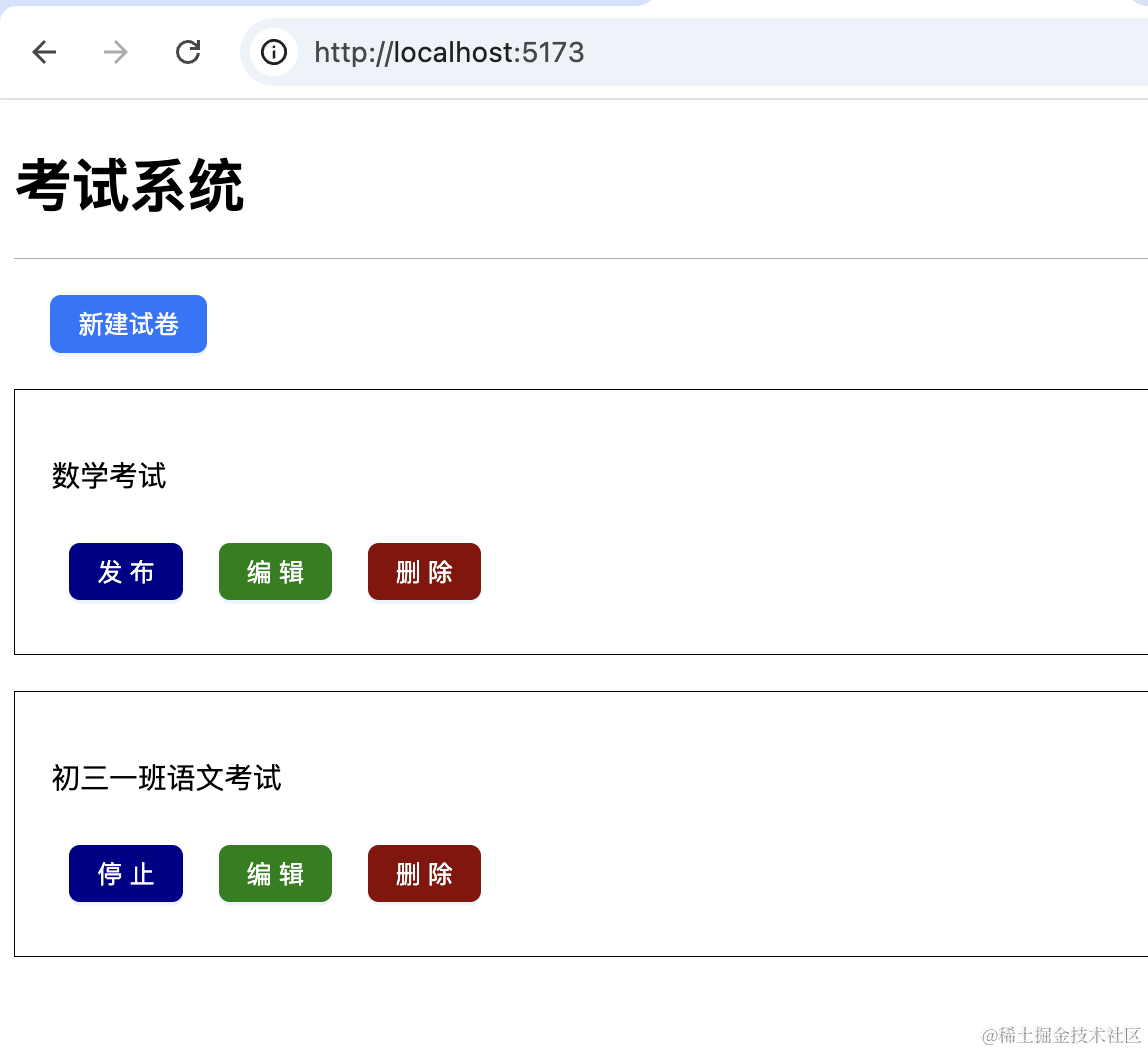The height and width of the screenshot is (1052, 1148).
Task: Click the localhost:5173 URL text
Action: (449, 52)
